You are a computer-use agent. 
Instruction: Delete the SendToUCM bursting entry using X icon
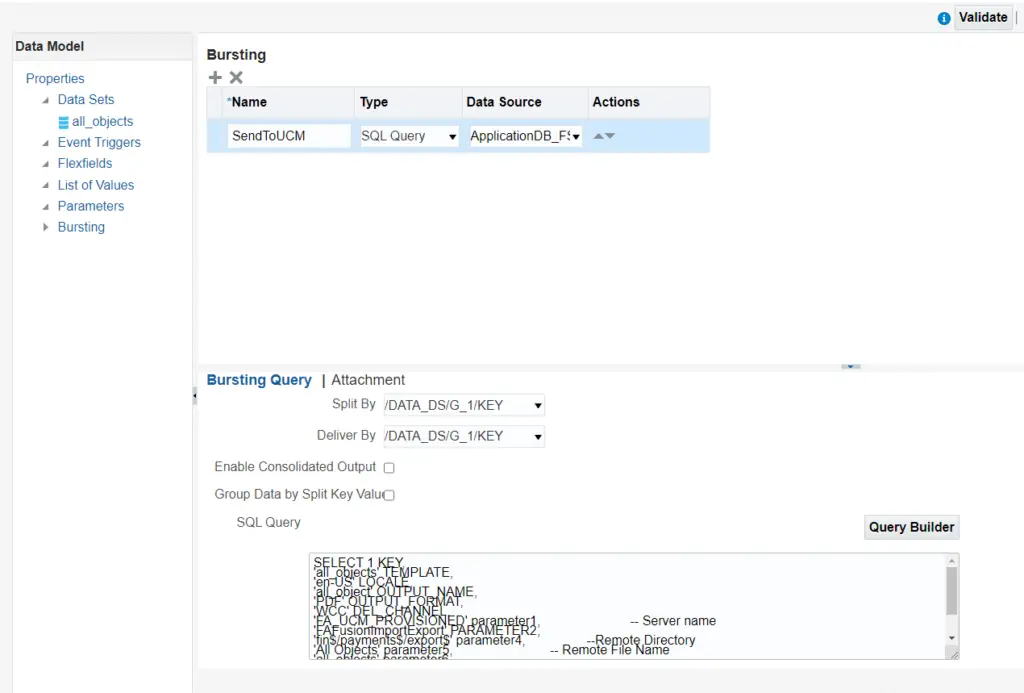pos(236,77)
